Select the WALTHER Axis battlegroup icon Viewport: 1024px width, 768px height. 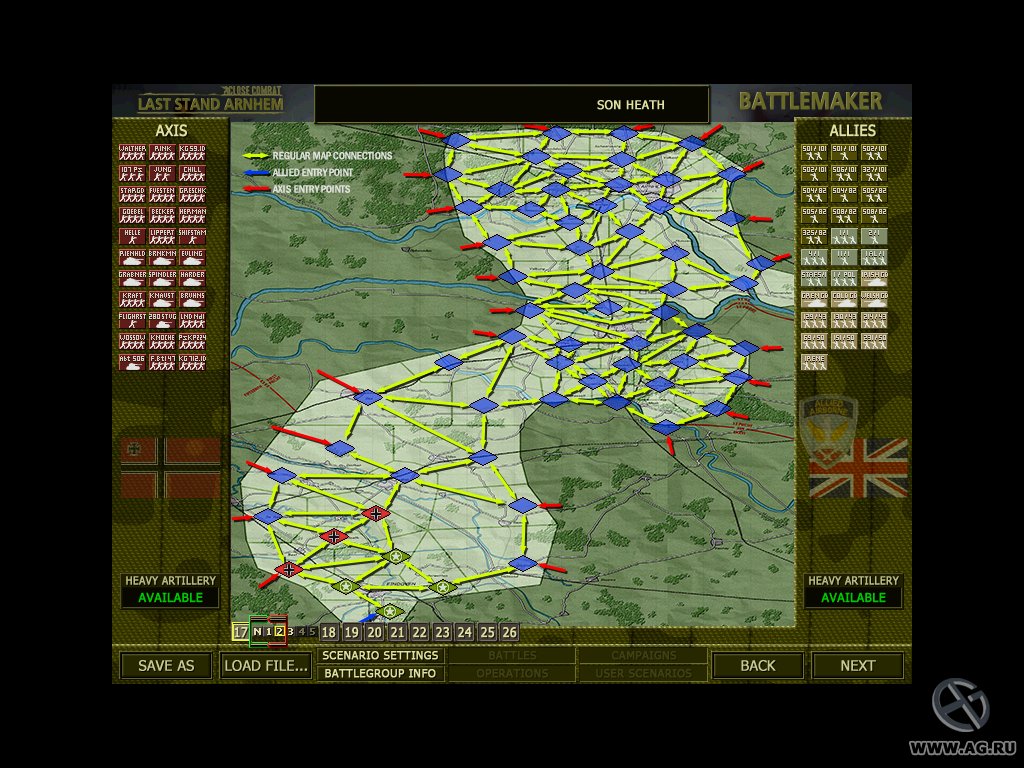[x=133, y=153]
